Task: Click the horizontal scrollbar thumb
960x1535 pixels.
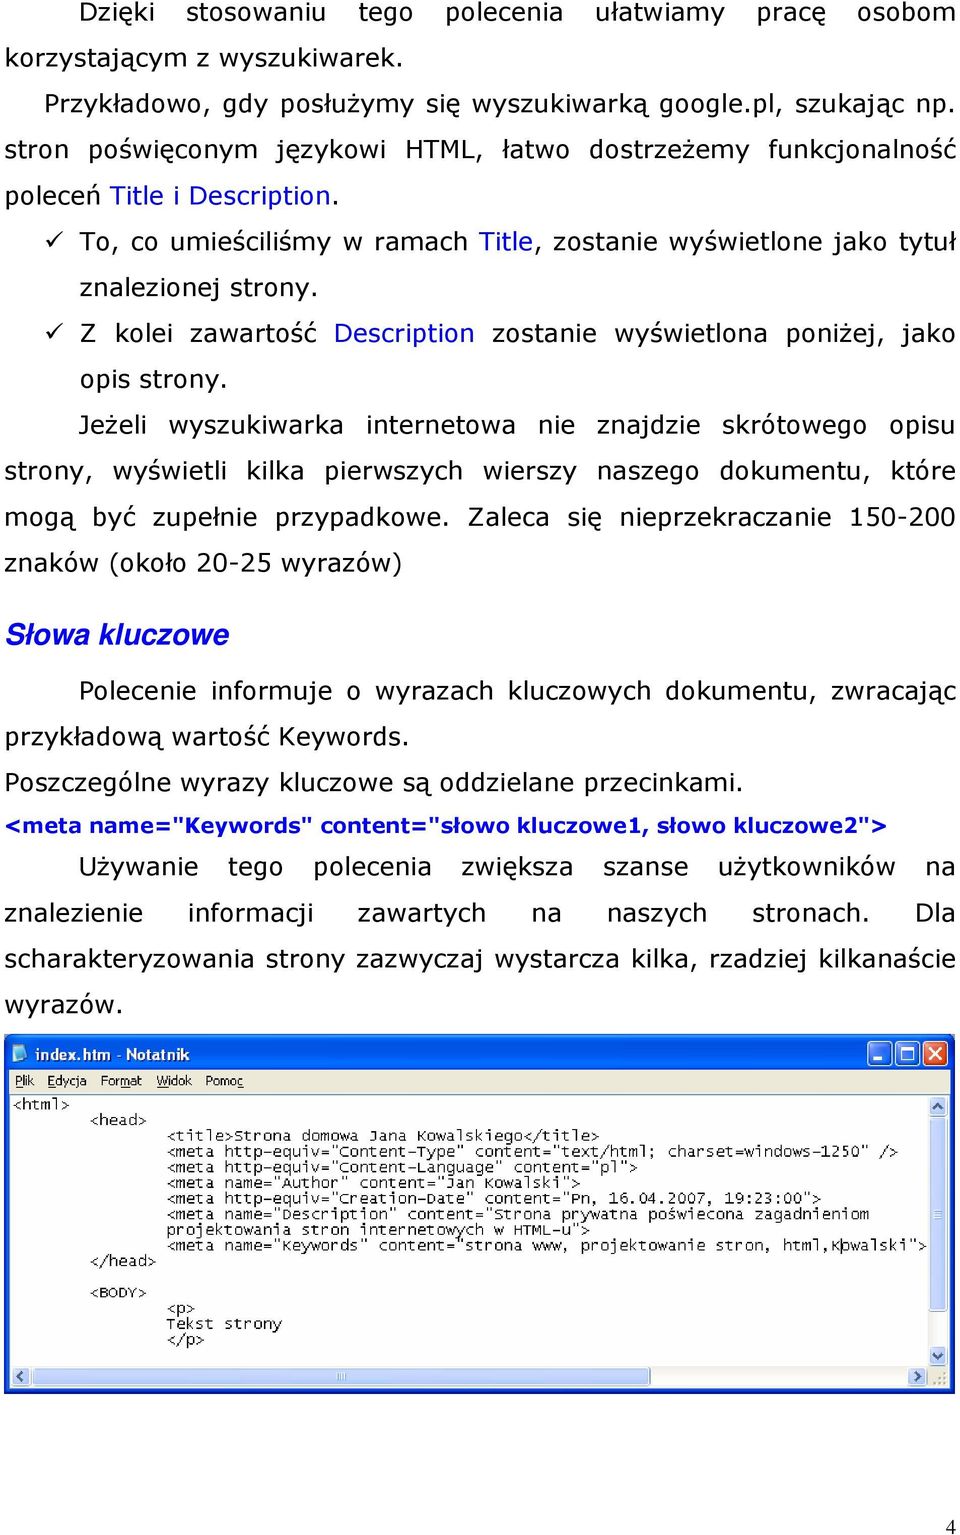Action: (339, 1377)
